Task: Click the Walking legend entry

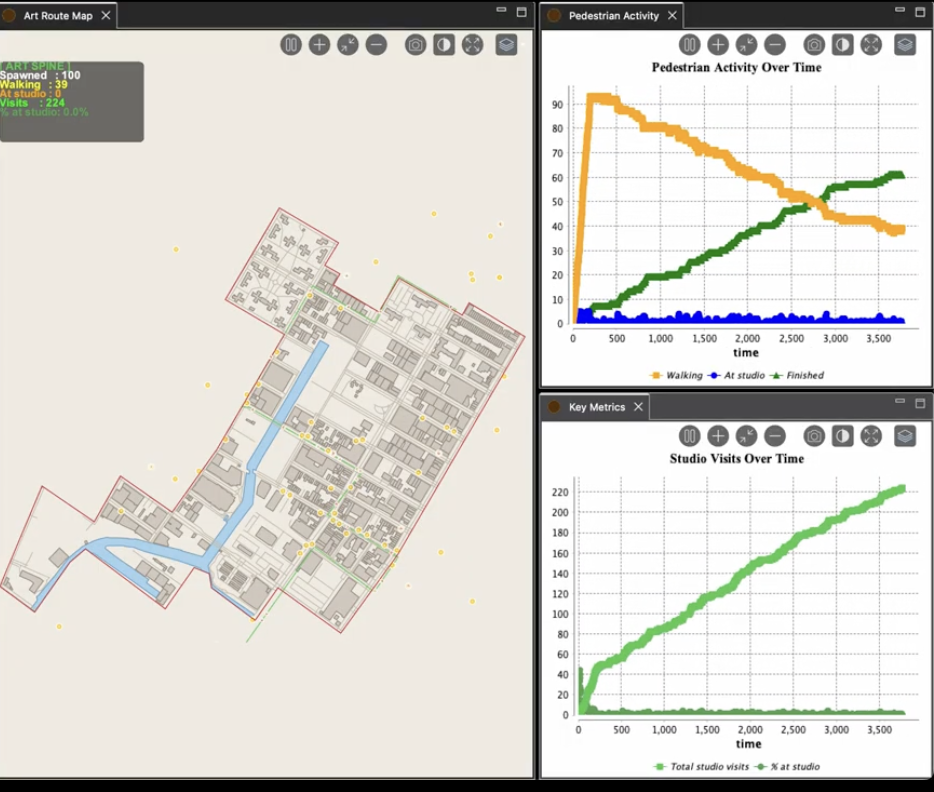Action: click(x=676, y=375)
